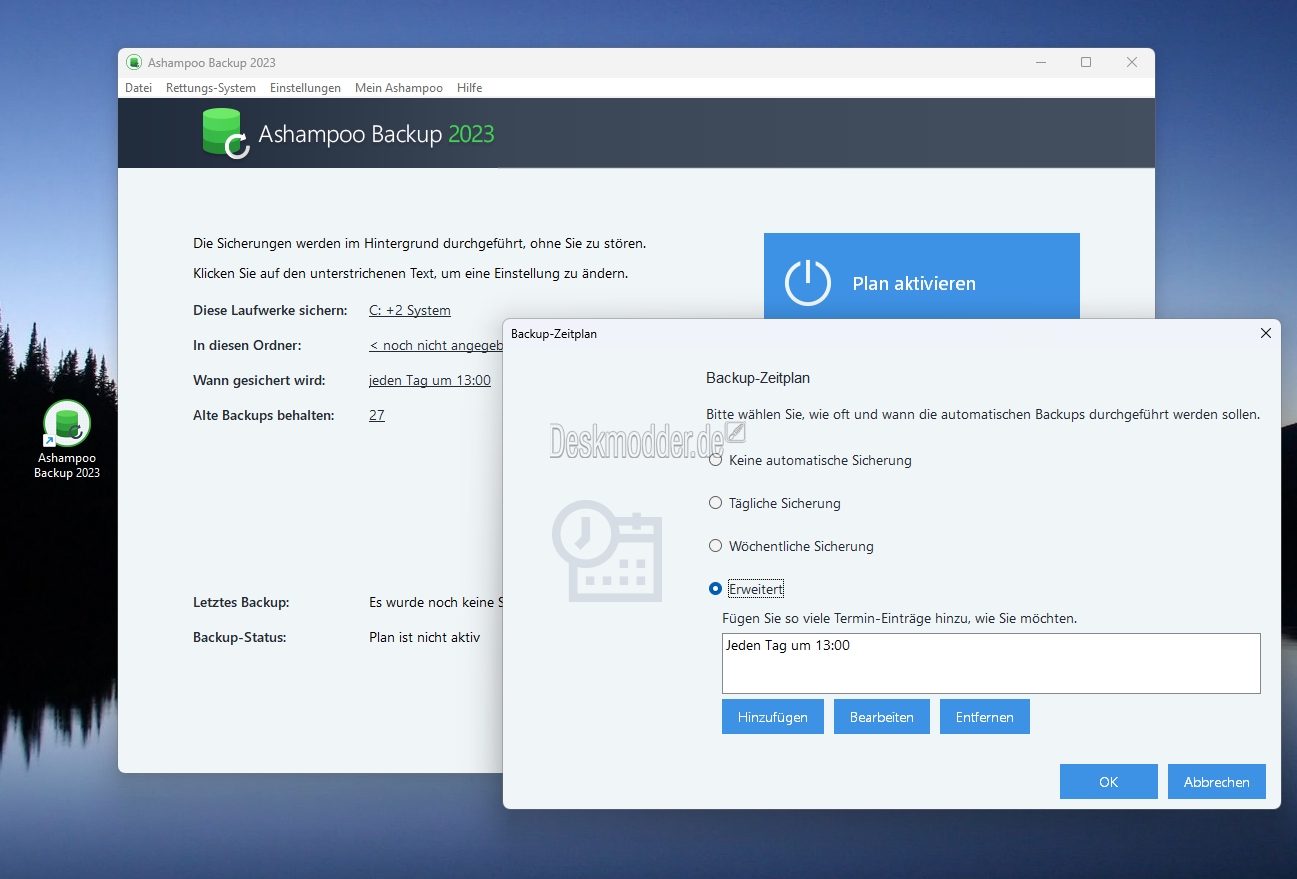Image resolution: width=1297 pixels, height=879 pixels.
Task: Click the 'Letztes Backup:' label
Action: [x=241, y=602]
